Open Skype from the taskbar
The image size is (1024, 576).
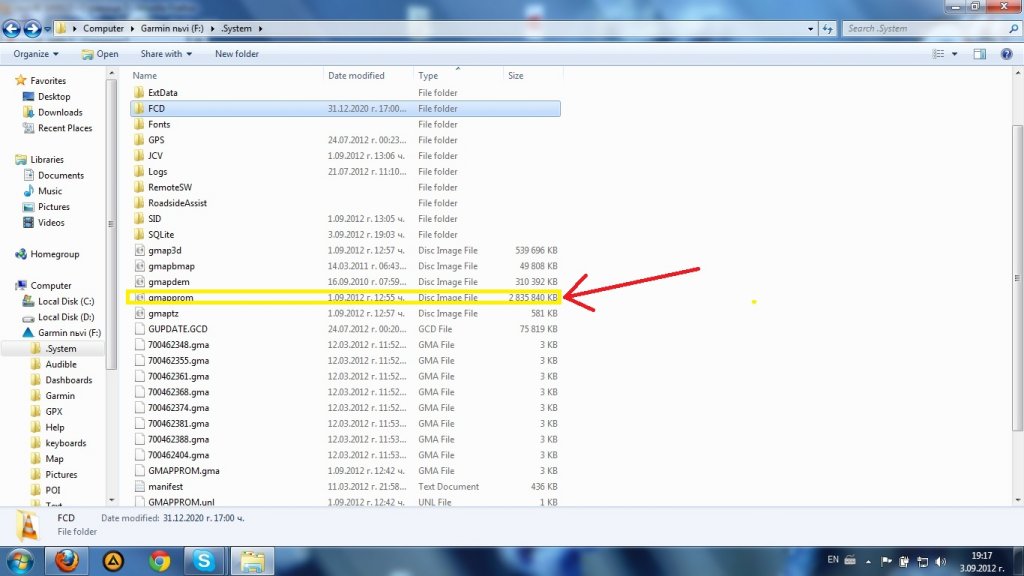pyautogui.click(x=204, y=560)
